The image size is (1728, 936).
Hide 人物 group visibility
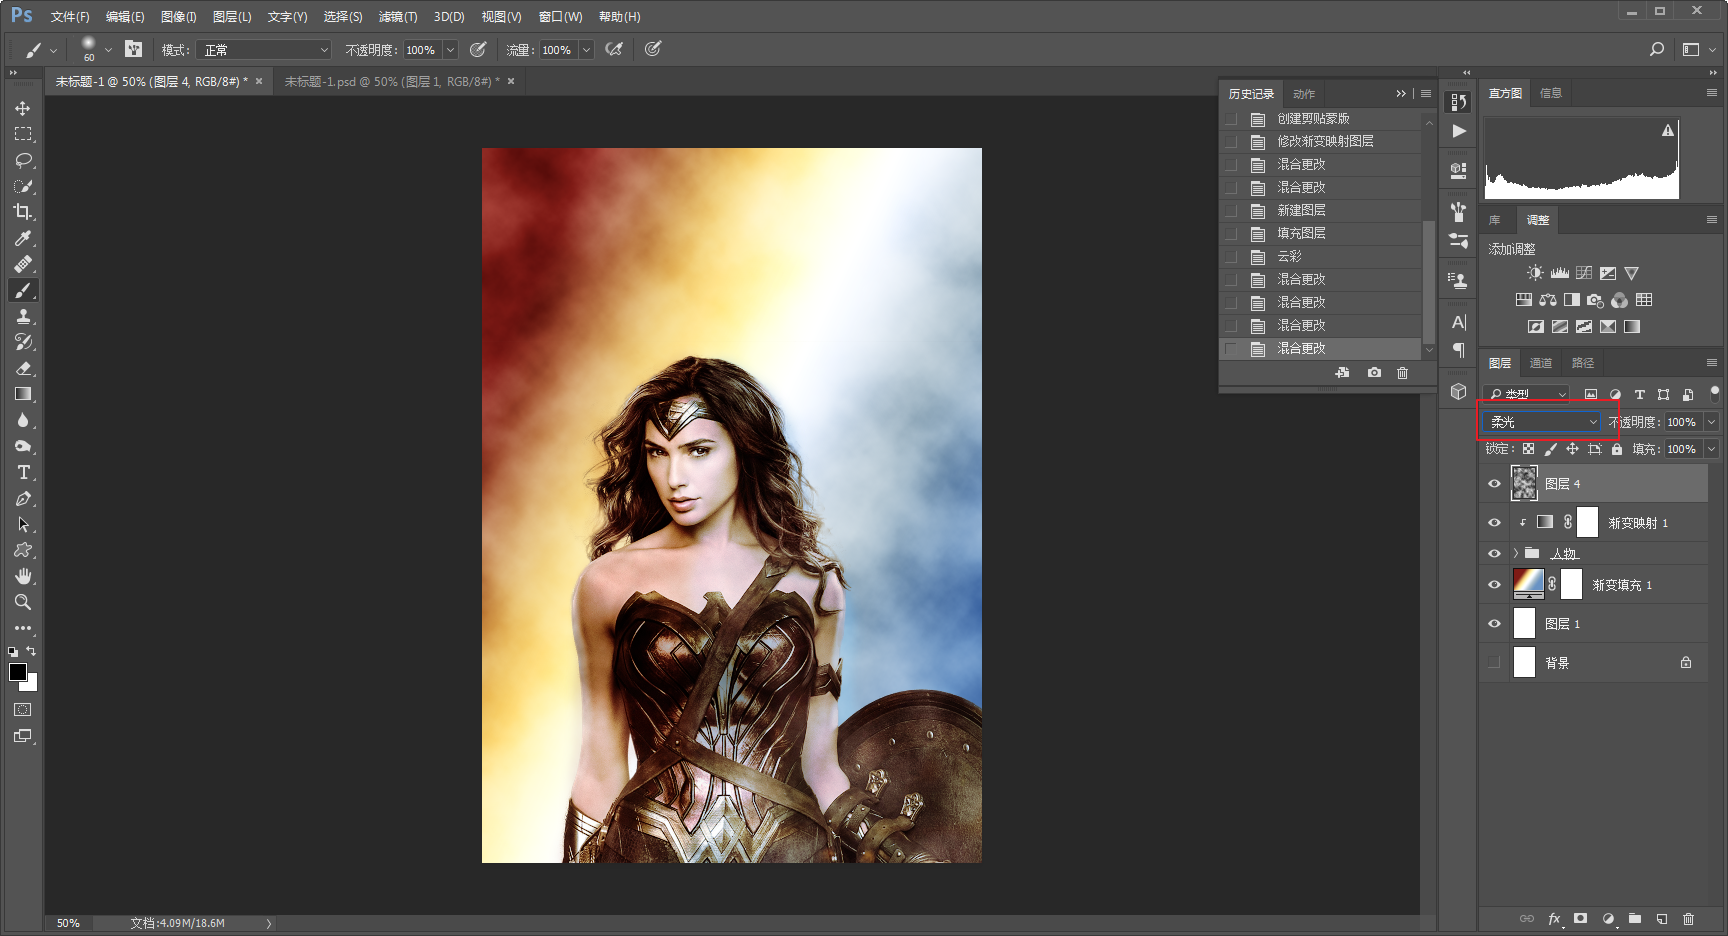pos(1494,553)
